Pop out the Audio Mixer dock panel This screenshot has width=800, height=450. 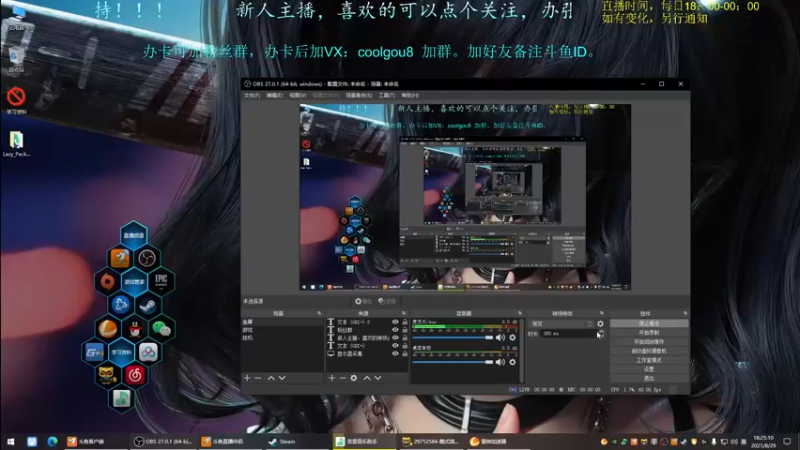520,313
